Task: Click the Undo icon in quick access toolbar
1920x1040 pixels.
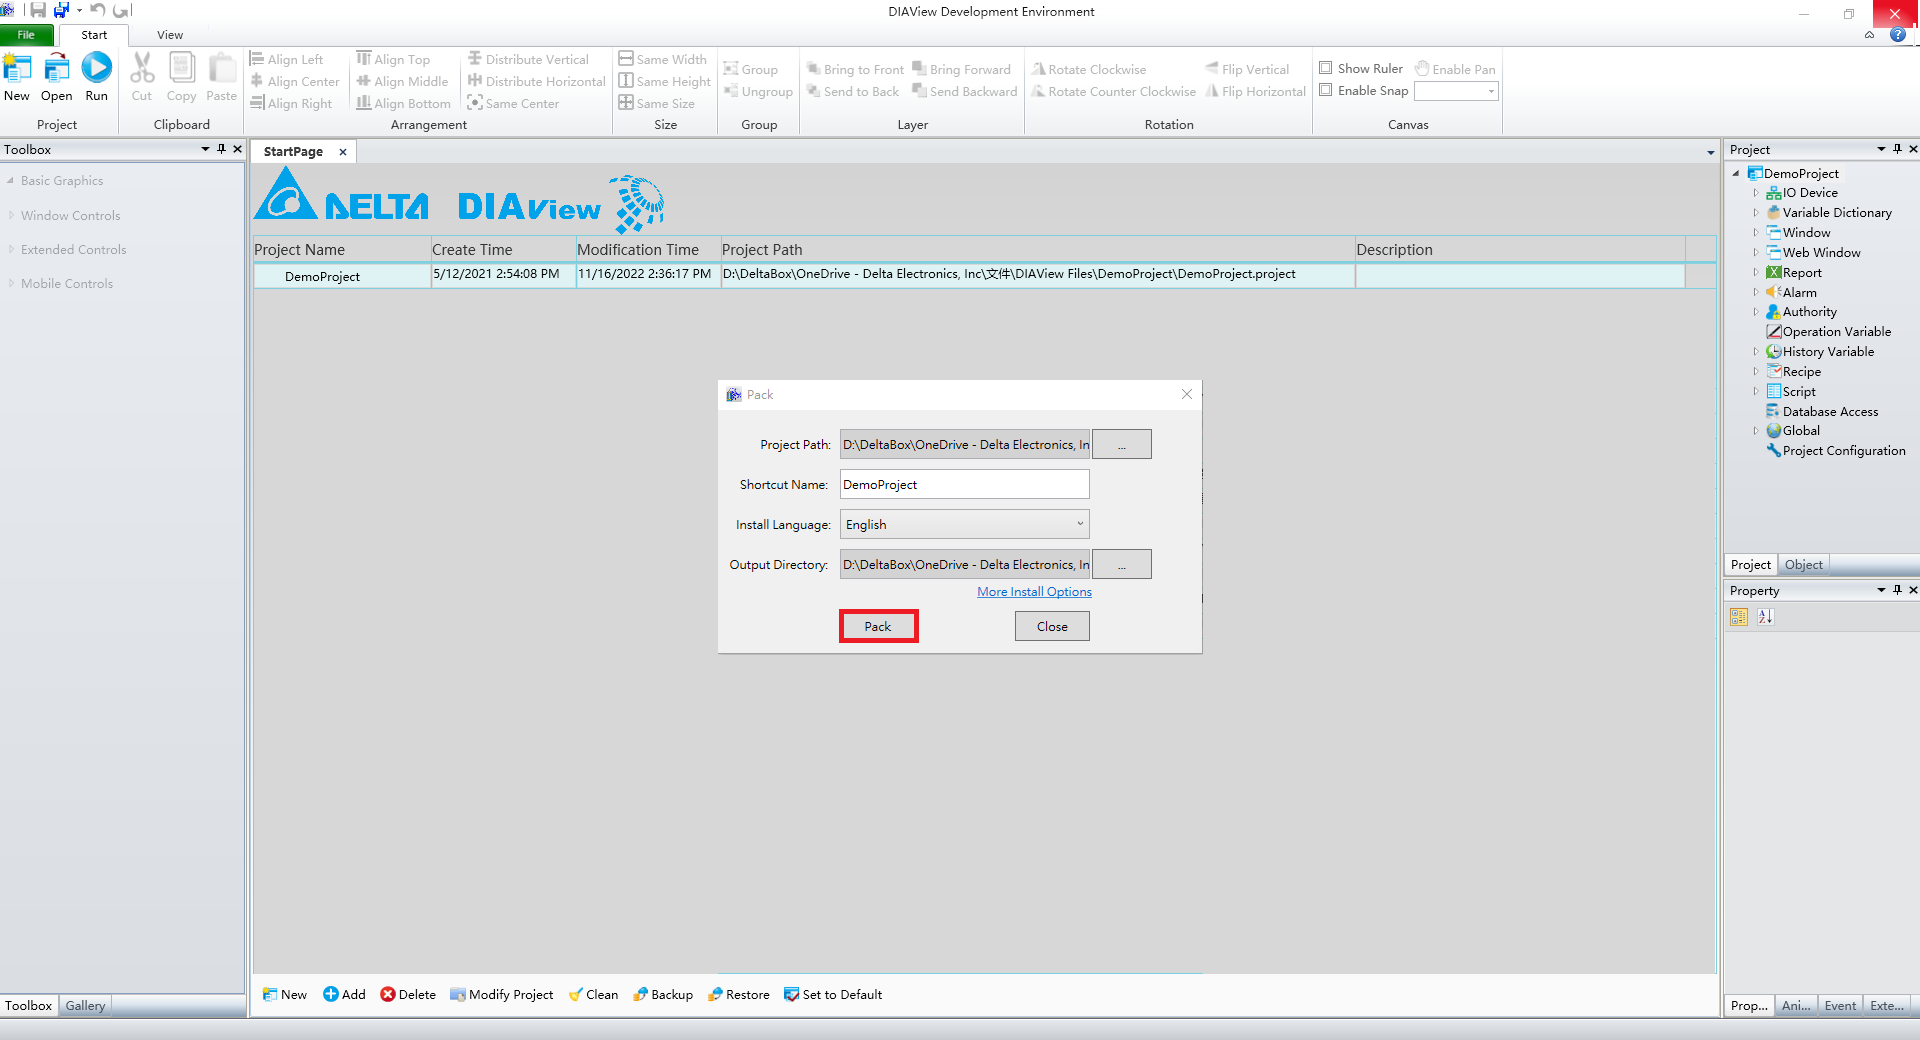Action: click(97, 10)
